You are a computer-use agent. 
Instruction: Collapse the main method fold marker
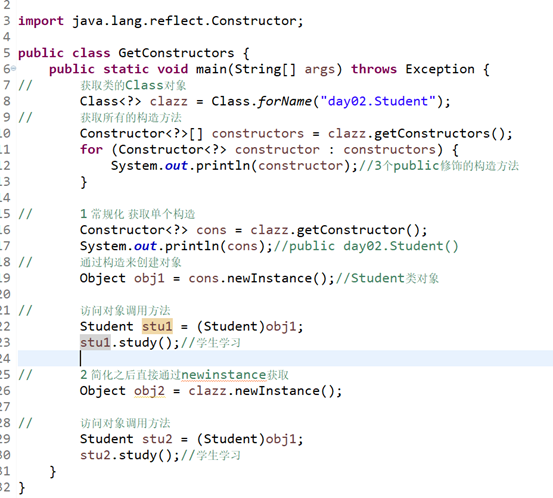coord(13,68)
